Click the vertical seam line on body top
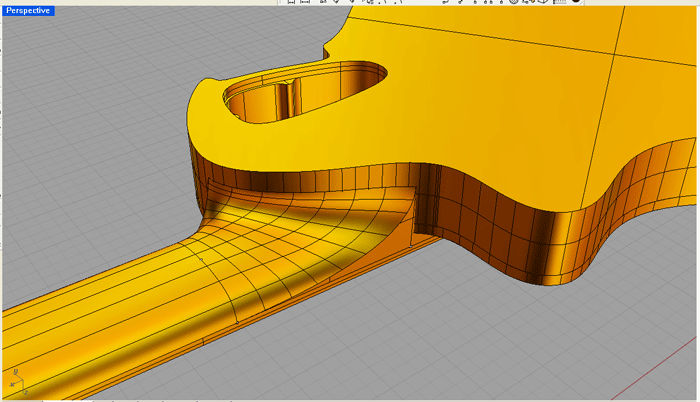 point(604,107)
